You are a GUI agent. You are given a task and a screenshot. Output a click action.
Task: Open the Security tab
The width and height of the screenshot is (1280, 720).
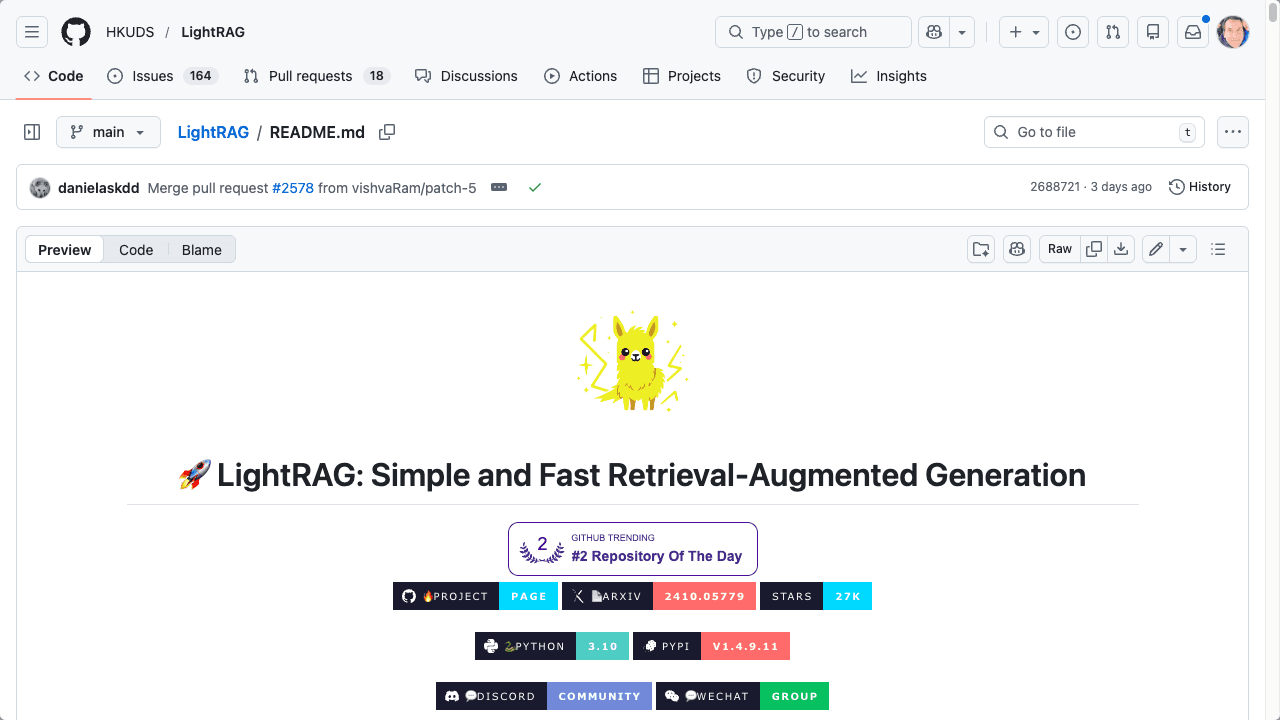click(x=786, y=76)
